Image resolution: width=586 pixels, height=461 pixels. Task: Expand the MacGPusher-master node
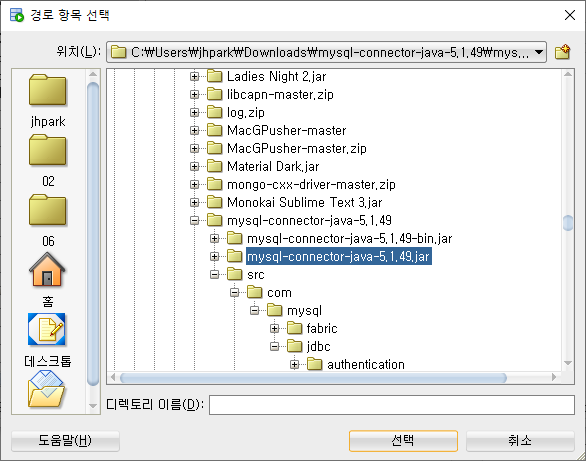point(194,130)
